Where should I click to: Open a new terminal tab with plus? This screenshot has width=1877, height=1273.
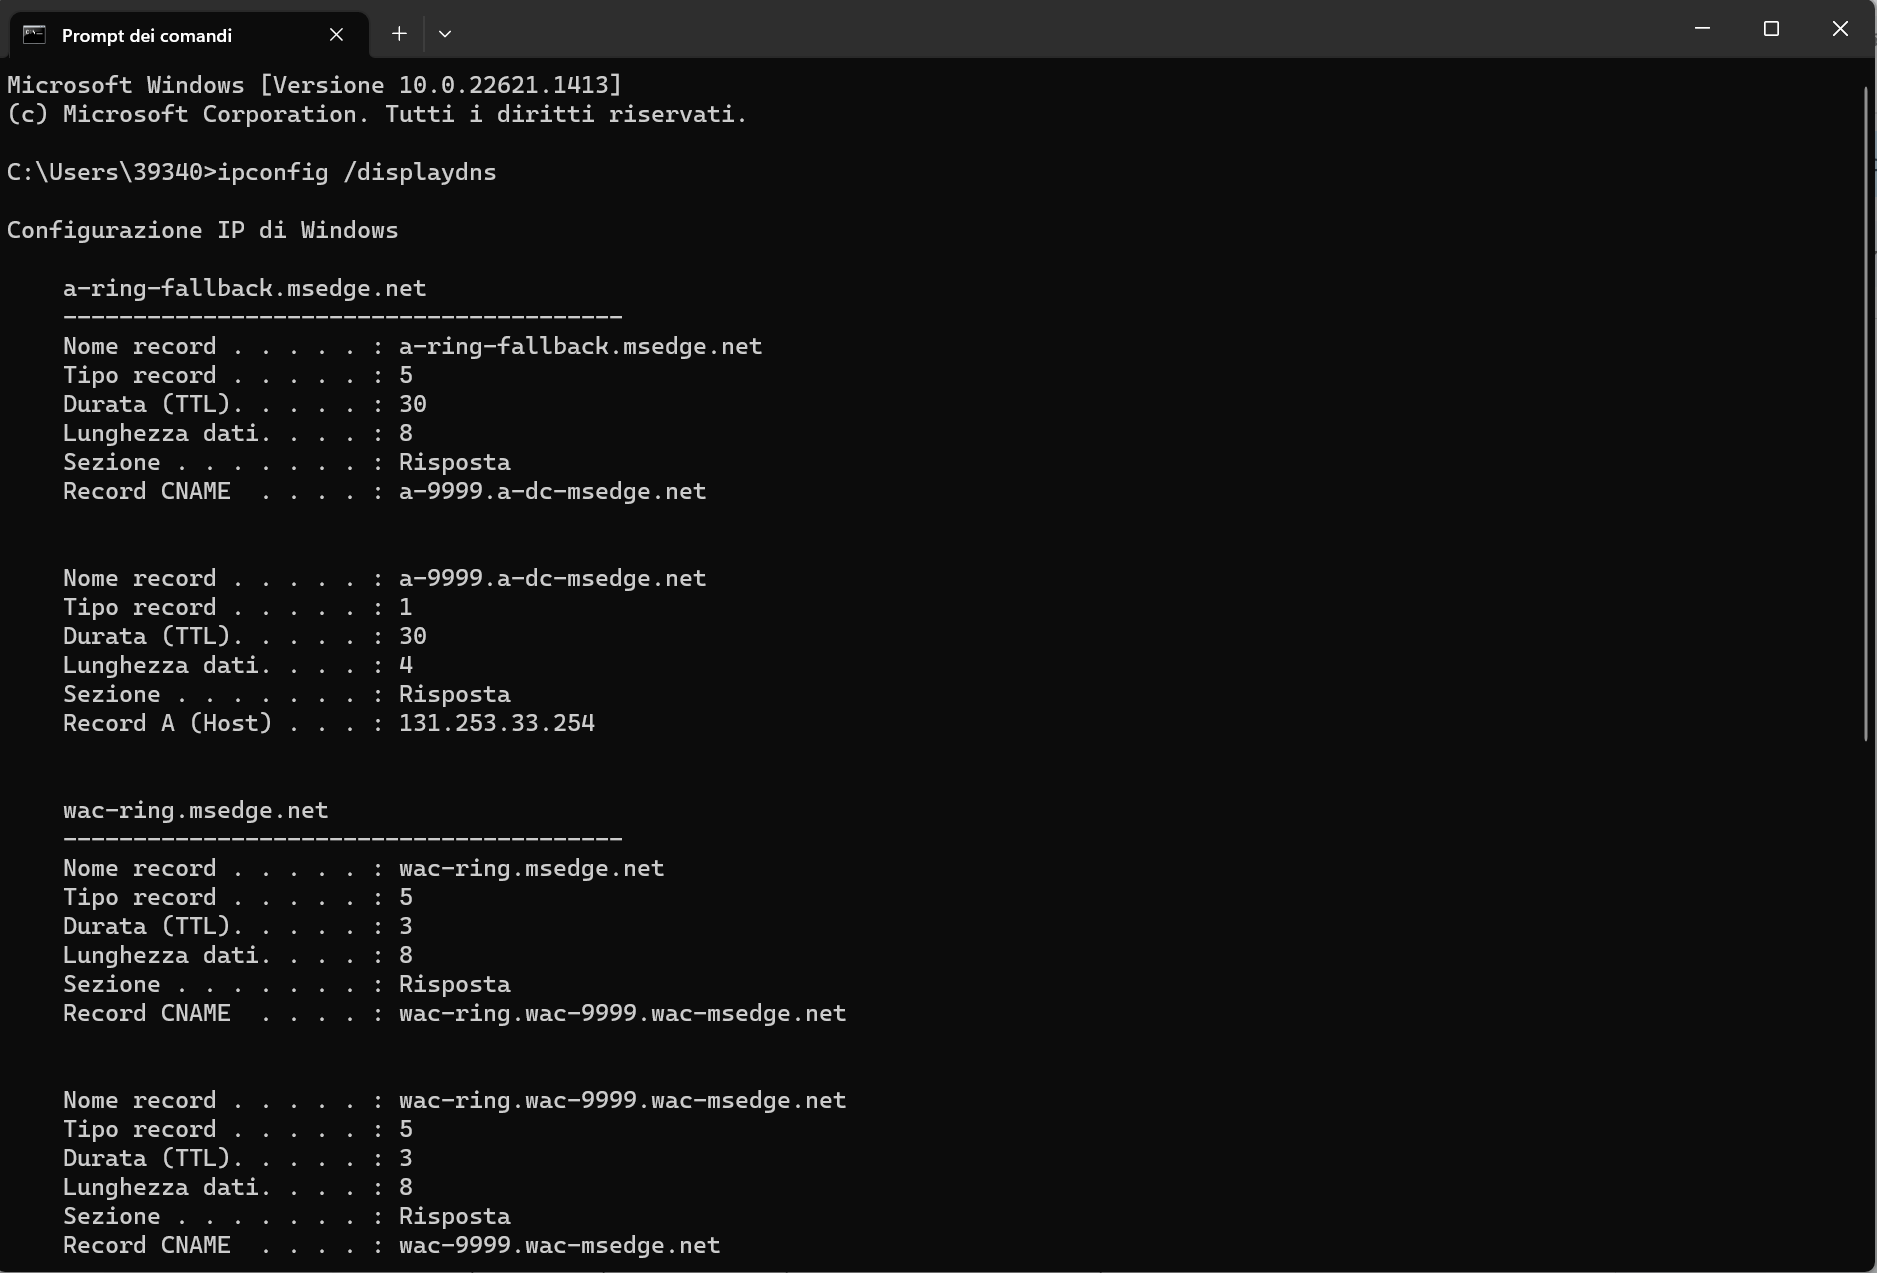click(399, 34)
